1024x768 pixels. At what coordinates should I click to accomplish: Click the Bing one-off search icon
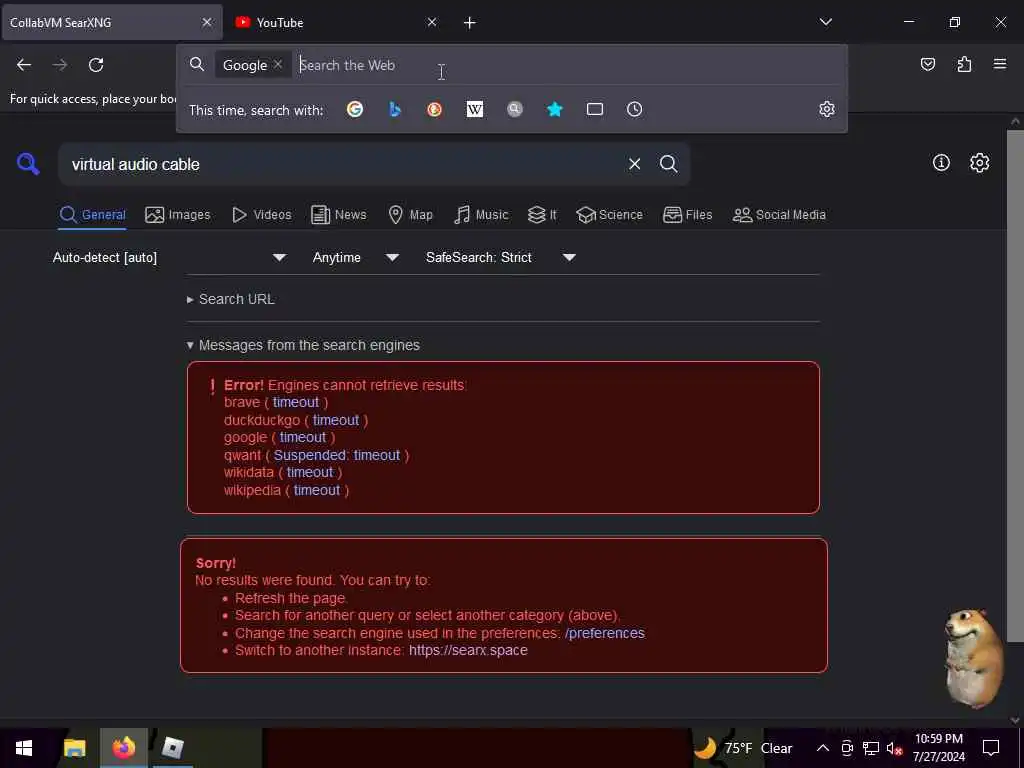394,109
